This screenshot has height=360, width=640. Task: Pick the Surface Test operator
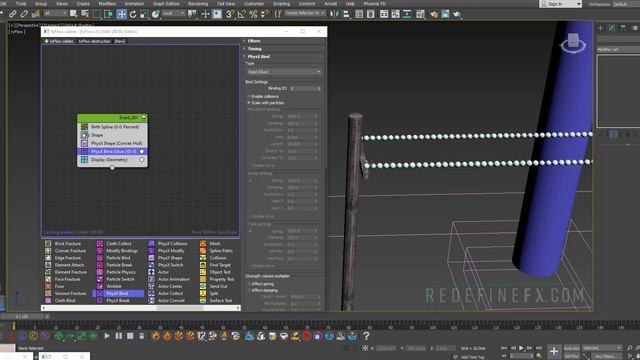[x=216, y=300]
